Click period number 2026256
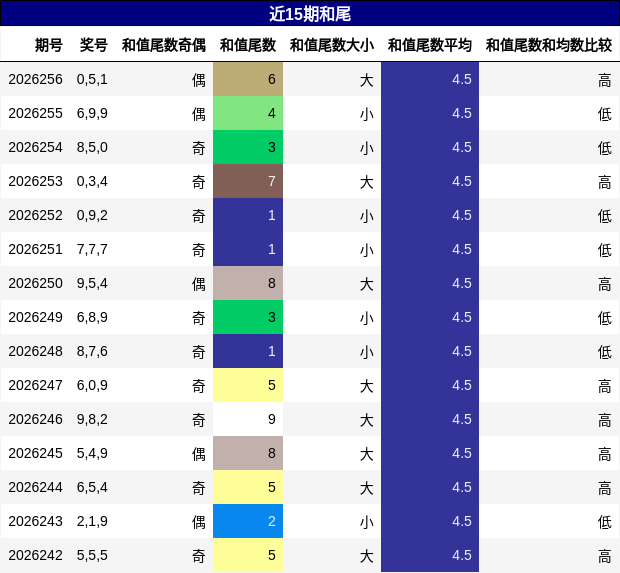 [x=35, y=79]
